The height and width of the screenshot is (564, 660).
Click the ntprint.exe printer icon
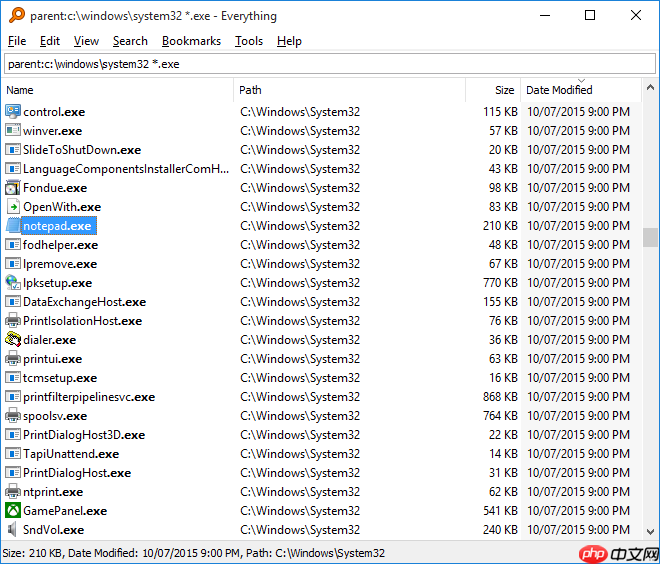pos(13,492)
